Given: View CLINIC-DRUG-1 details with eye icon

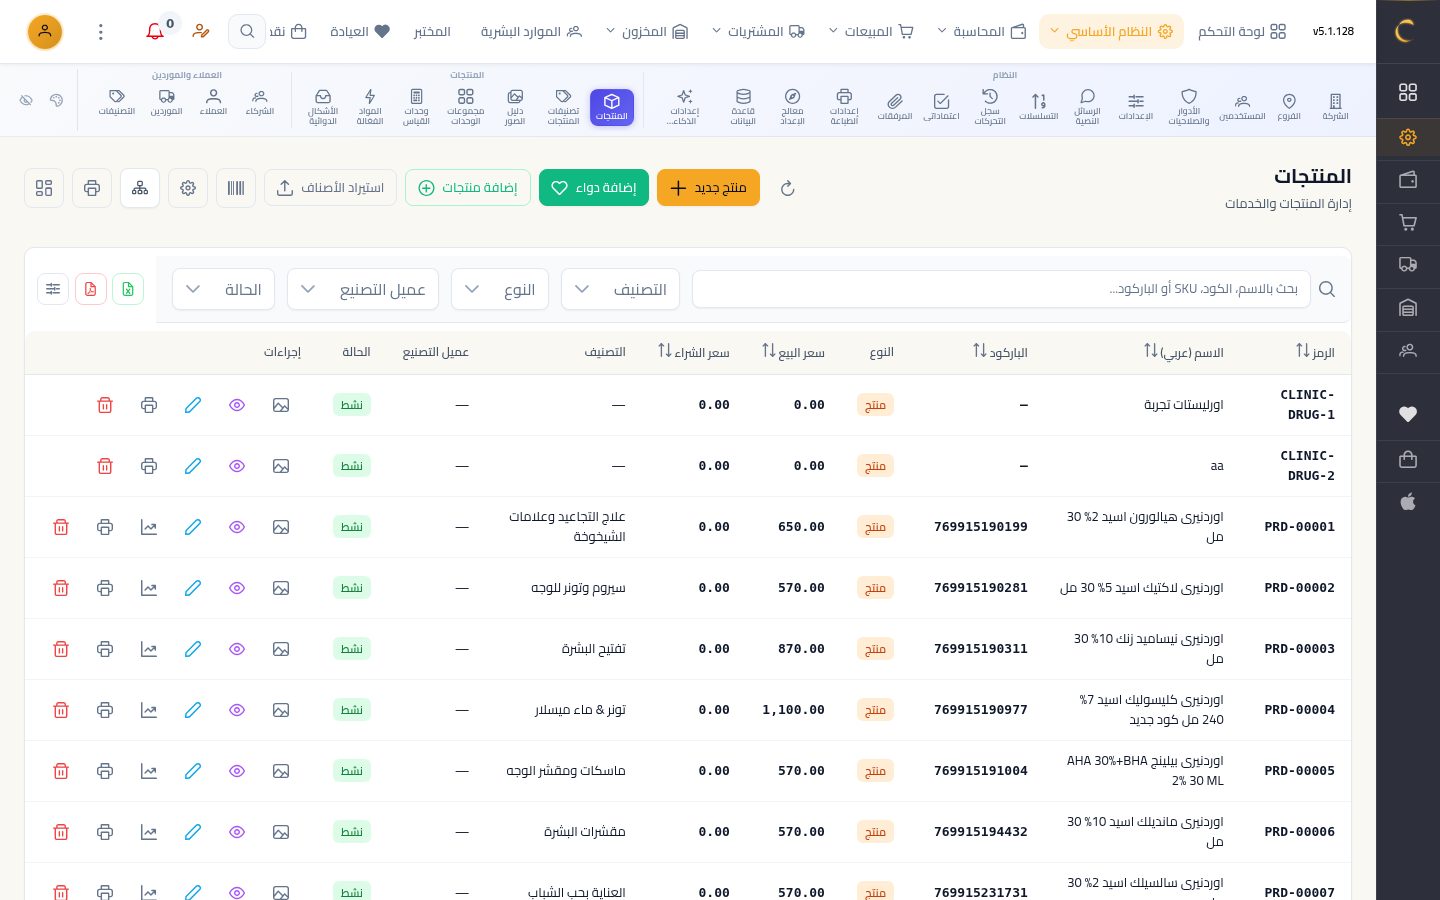Looking at the screenshot, I should tap(237, 405).
